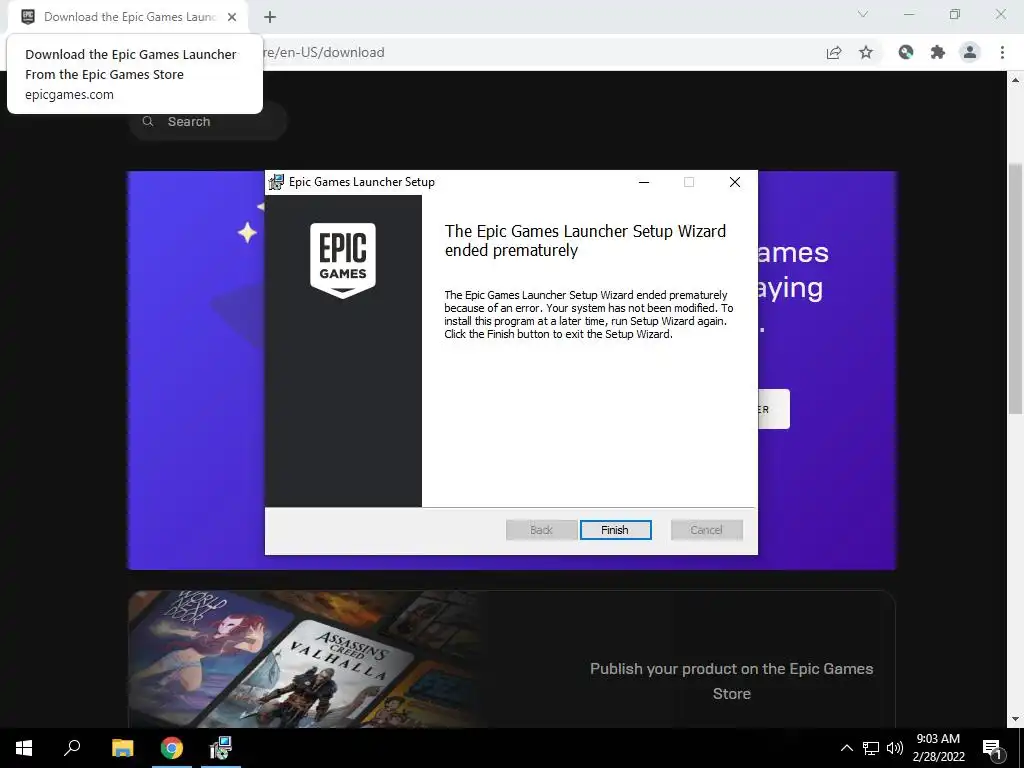Click the greyed-out Cancel button in setup
1024x768 pixels.
(x=707, y=530)
